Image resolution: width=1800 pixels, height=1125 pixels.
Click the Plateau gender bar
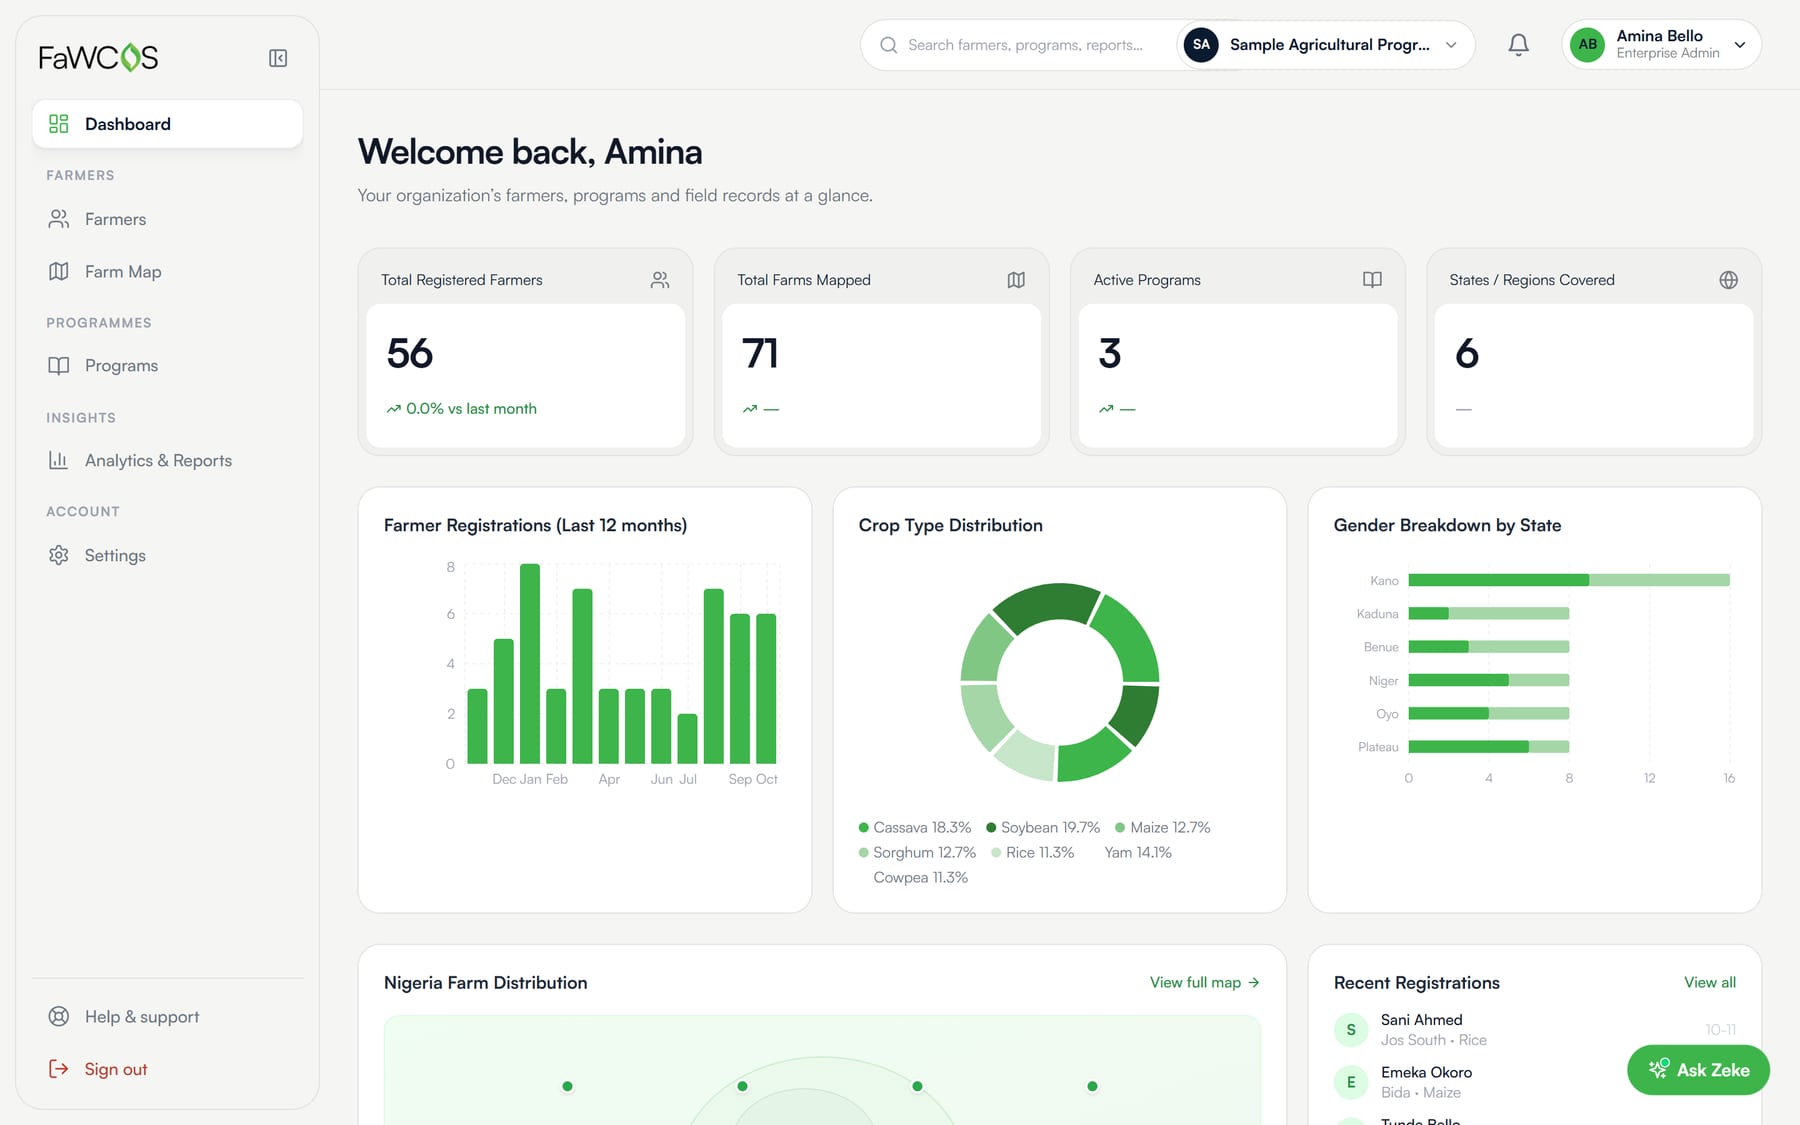tap(1489, 747)
